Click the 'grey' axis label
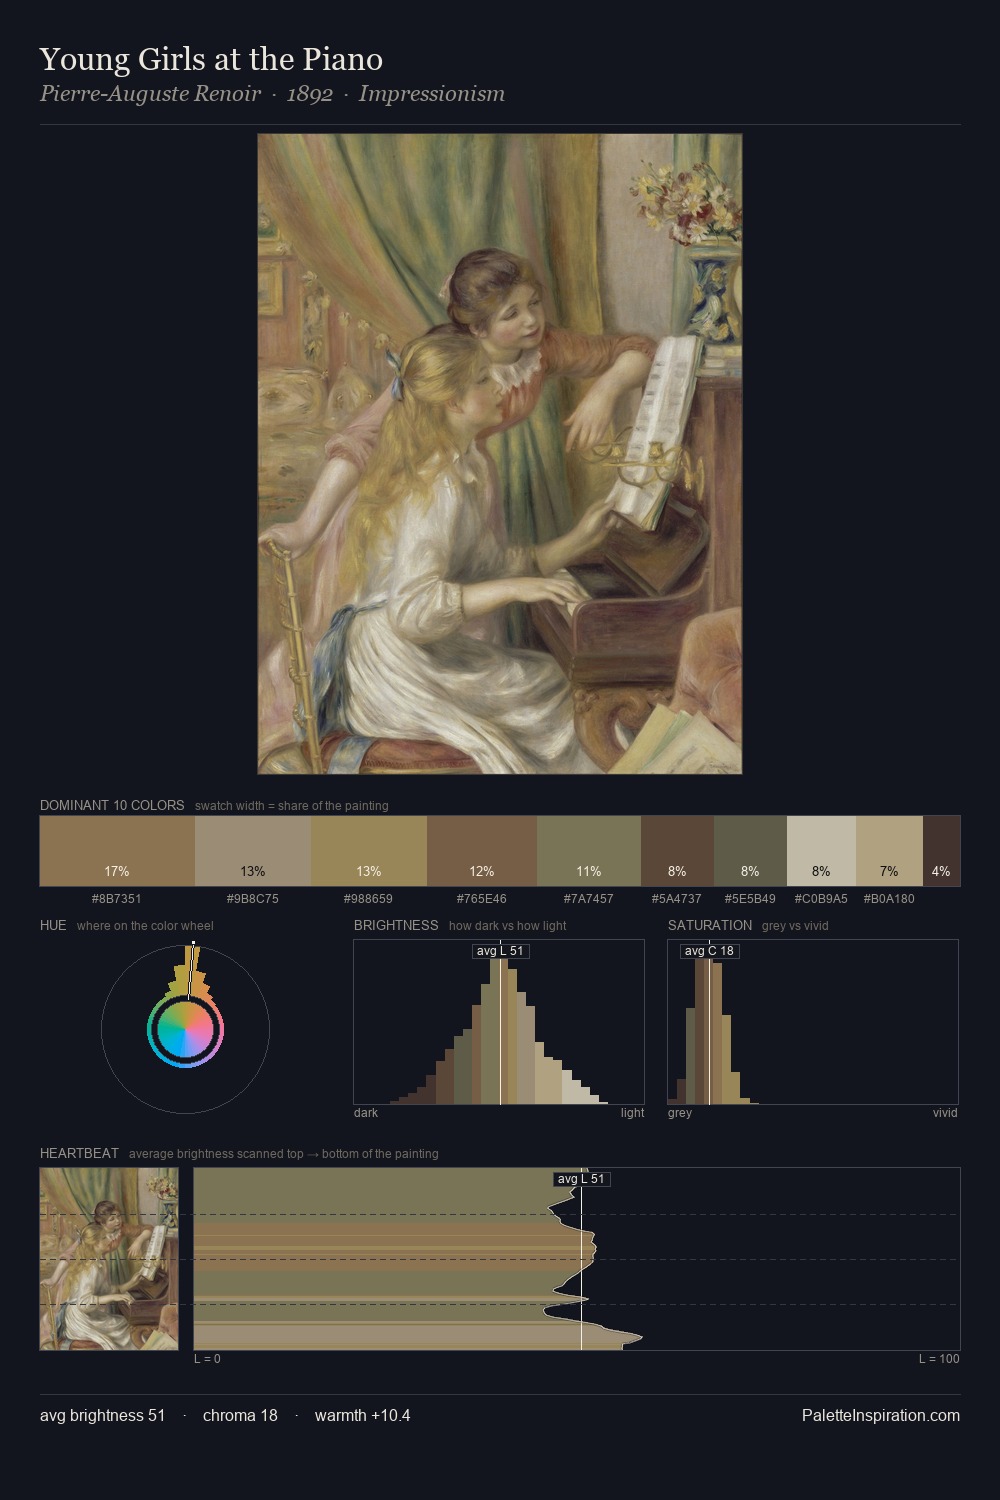This screenshot has width=1000, height=1500. point(680,1113)
